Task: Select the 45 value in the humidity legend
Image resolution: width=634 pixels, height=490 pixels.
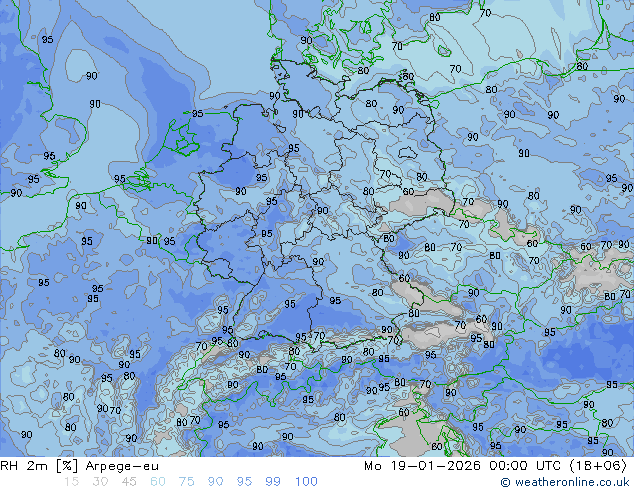Action: click(x=129, y=482)
